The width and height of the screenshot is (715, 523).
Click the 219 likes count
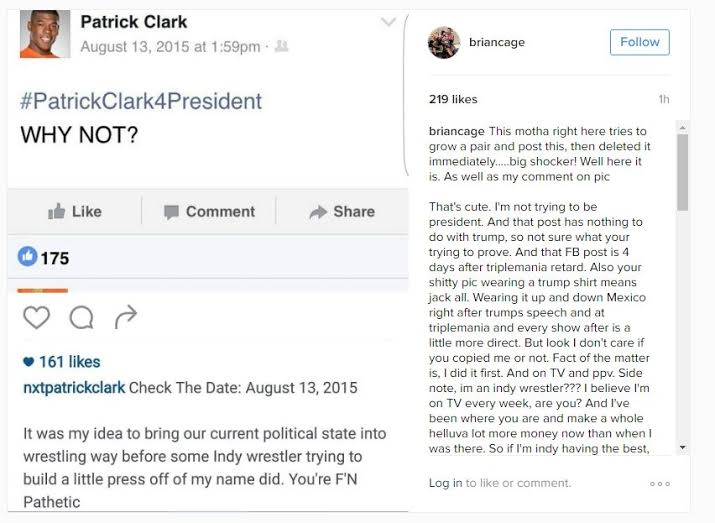(x=453, y=99)
